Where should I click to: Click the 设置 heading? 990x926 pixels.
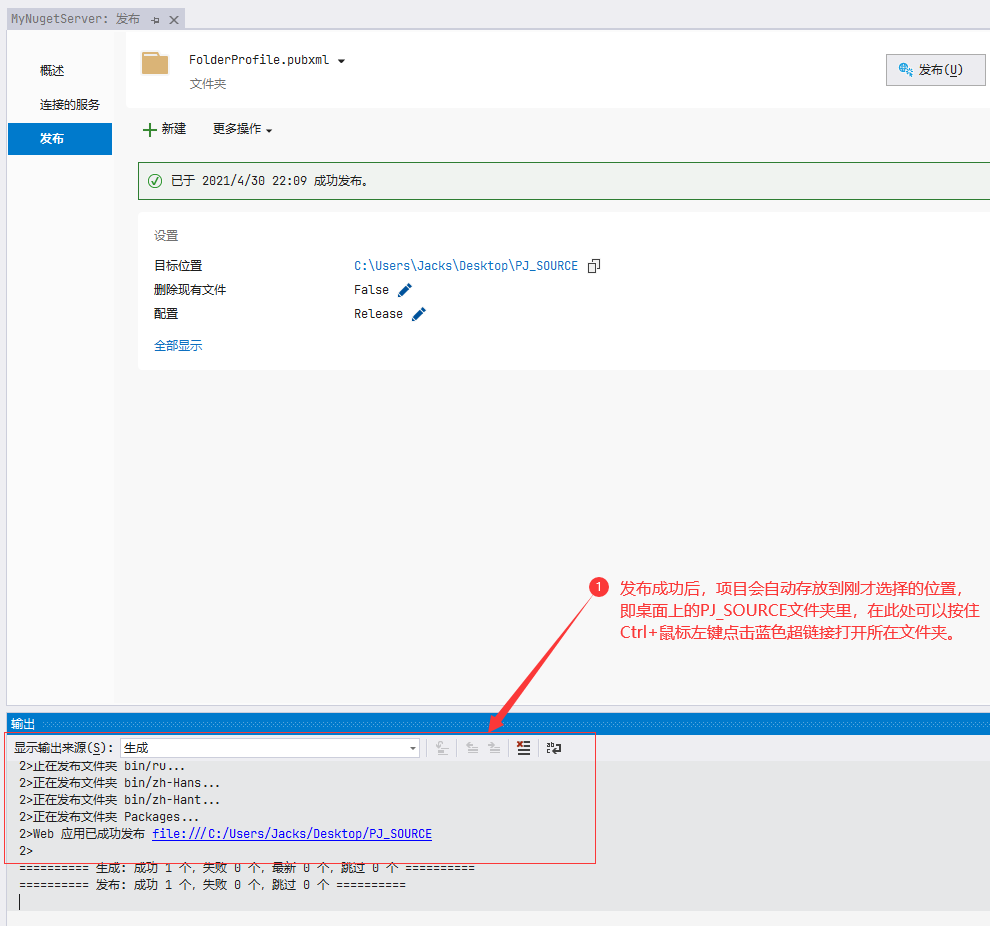coord(166,235)
